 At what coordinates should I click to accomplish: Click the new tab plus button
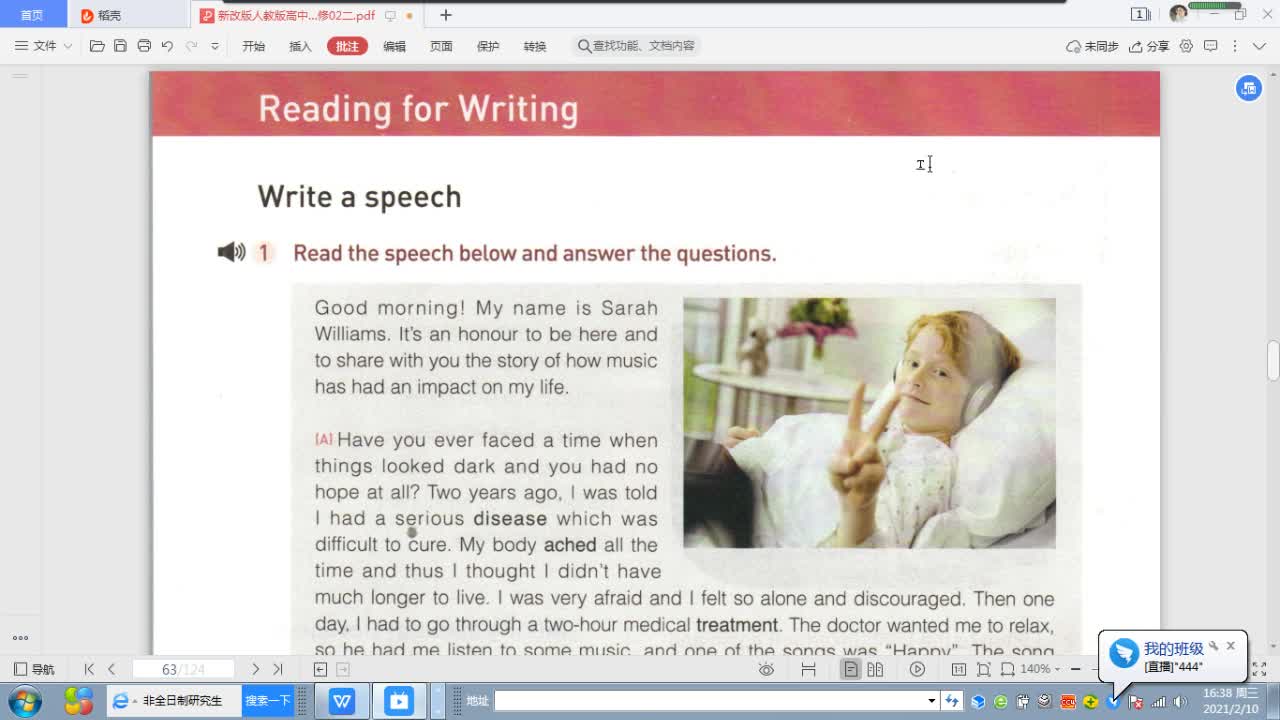(446, 15)
